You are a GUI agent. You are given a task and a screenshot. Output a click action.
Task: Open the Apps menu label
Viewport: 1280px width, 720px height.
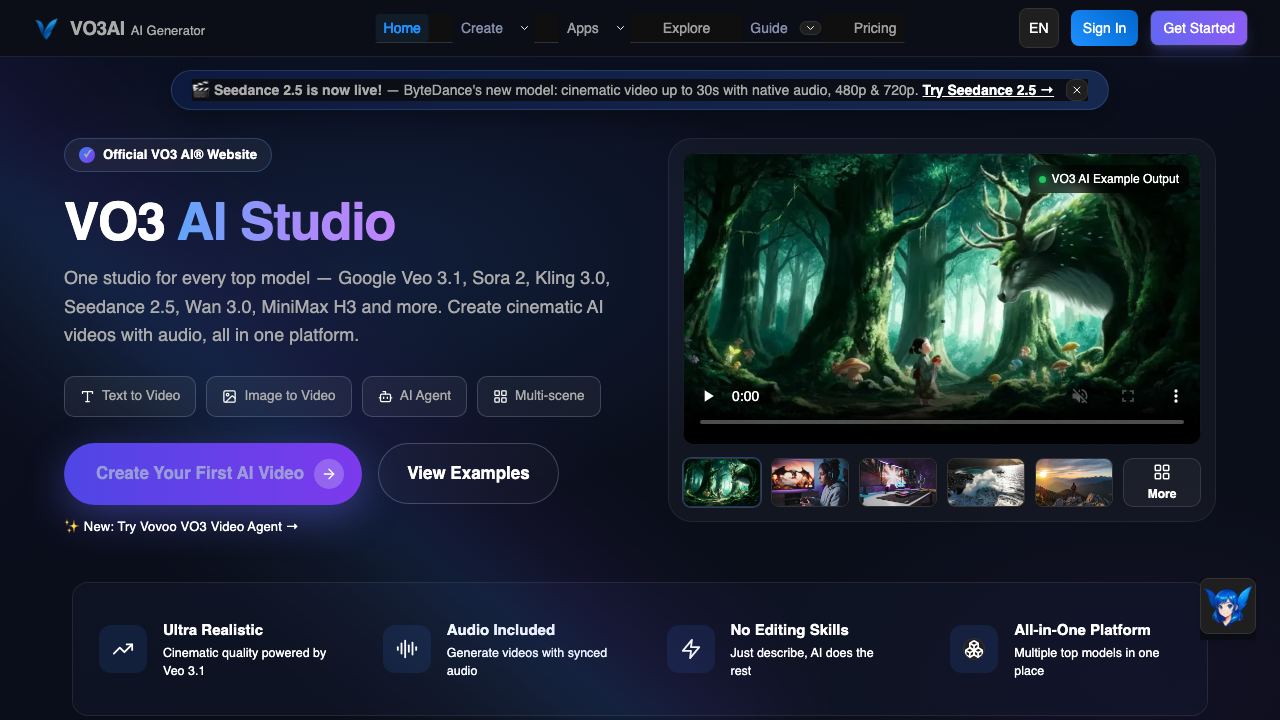pos(583,28)
